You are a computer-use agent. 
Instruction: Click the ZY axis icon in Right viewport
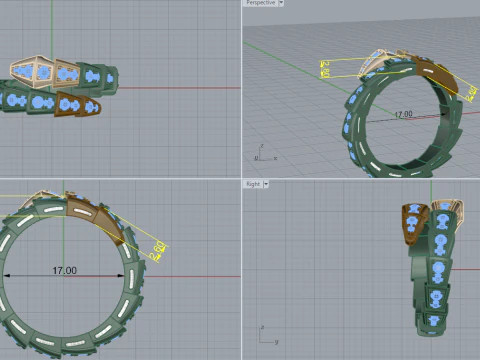coord(268,335)
